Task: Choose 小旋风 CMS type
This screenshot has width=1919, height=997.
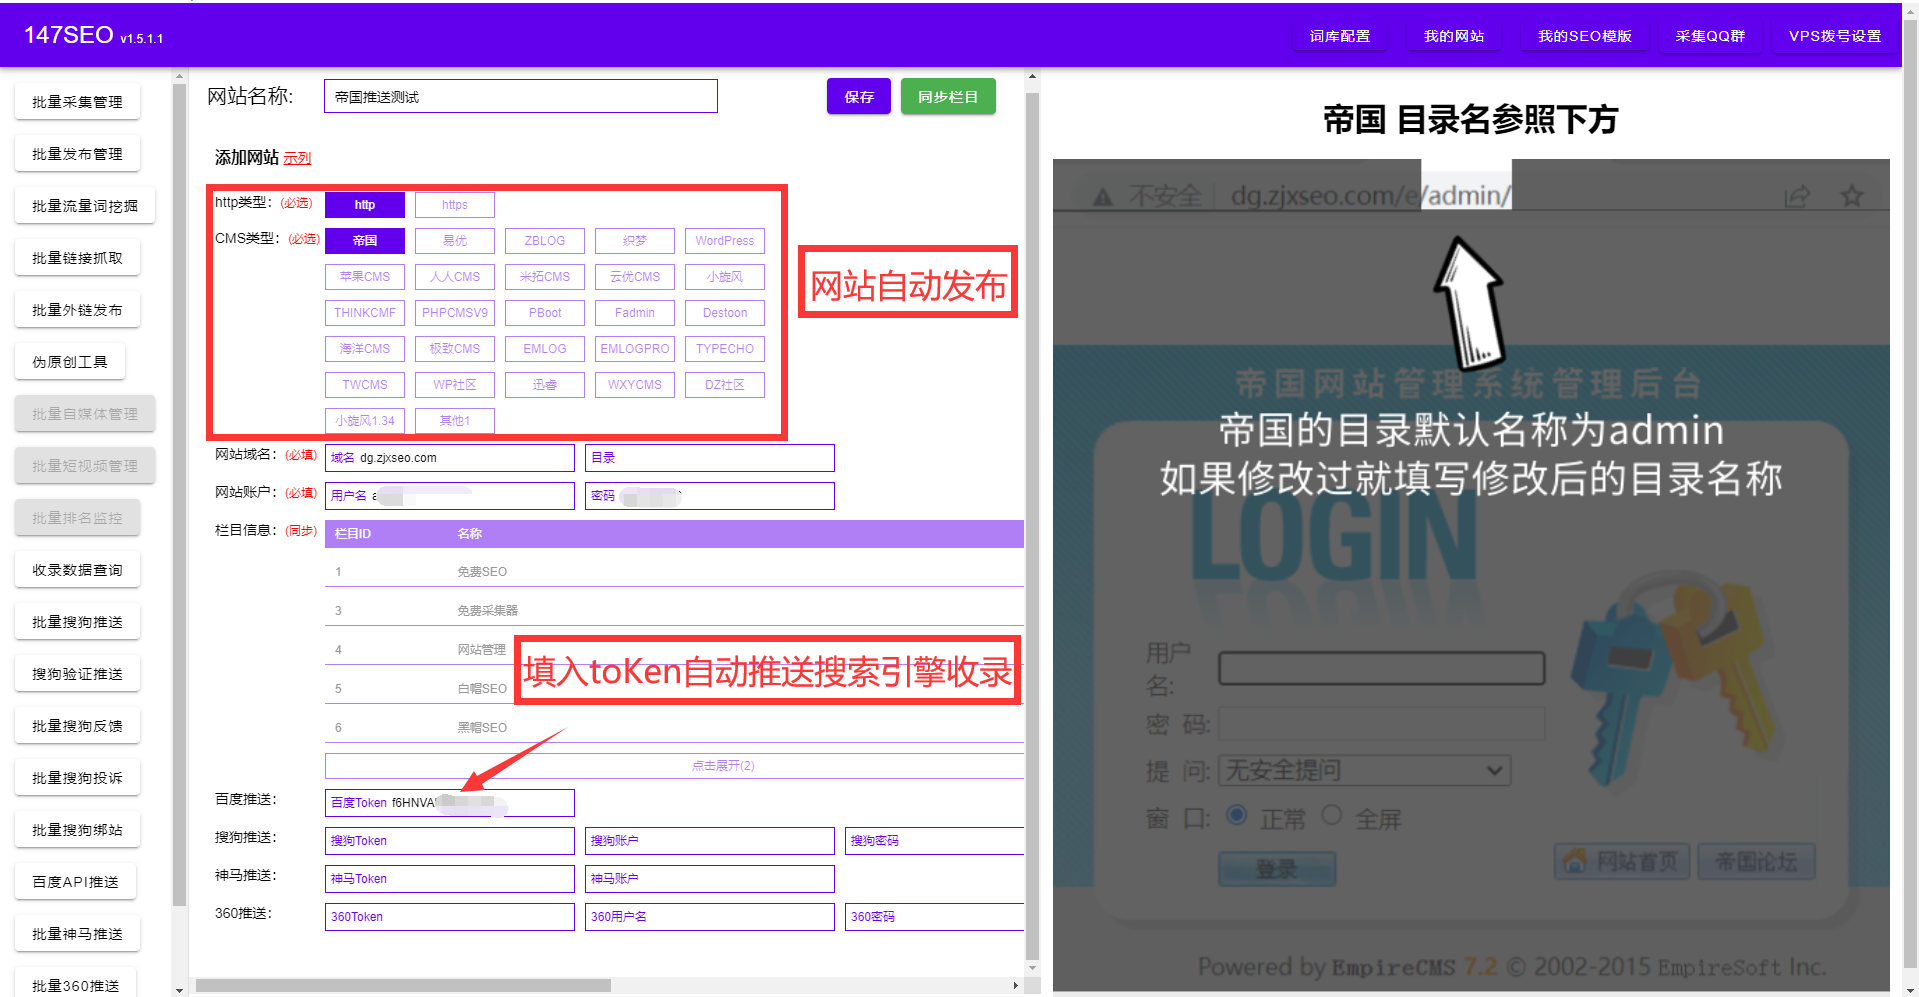Action: pos(725,277)
